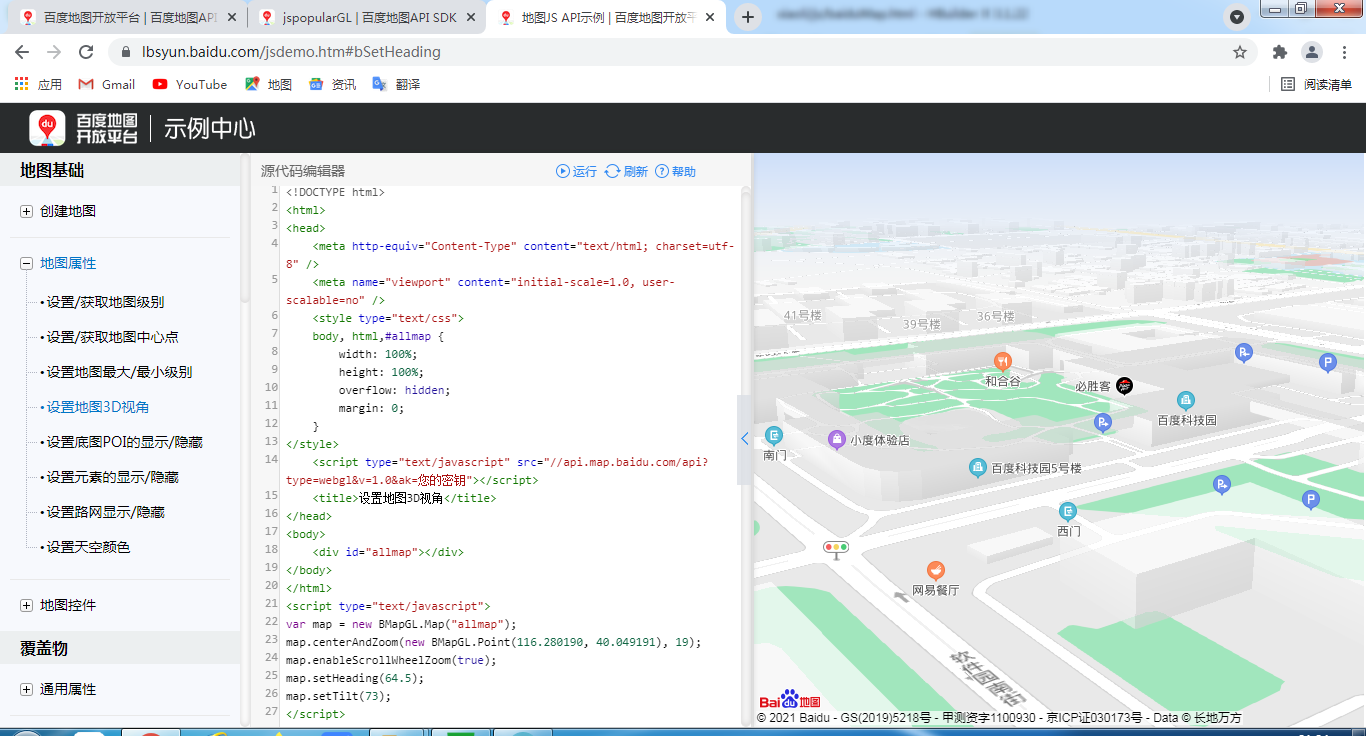The image size is (1366, 736).
Task: Open the 帮助 help link
Action: point(675,172)
